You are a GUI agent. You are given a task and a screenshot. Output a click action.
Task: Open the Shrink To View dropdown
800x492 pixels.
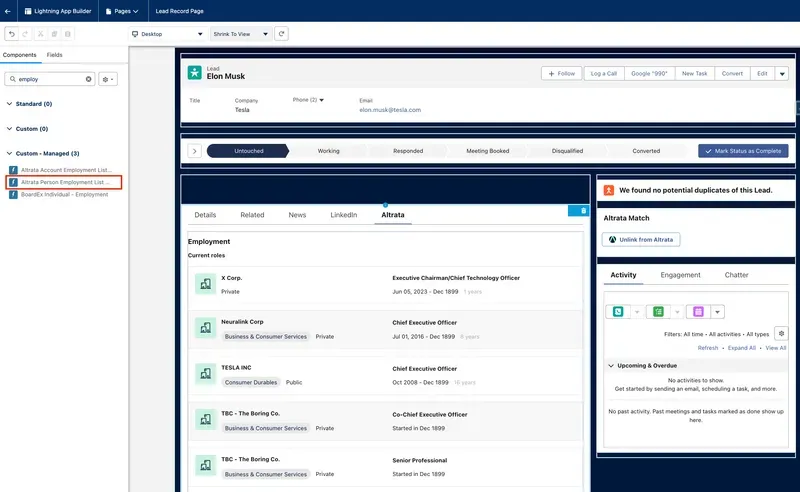coord(241,34)
